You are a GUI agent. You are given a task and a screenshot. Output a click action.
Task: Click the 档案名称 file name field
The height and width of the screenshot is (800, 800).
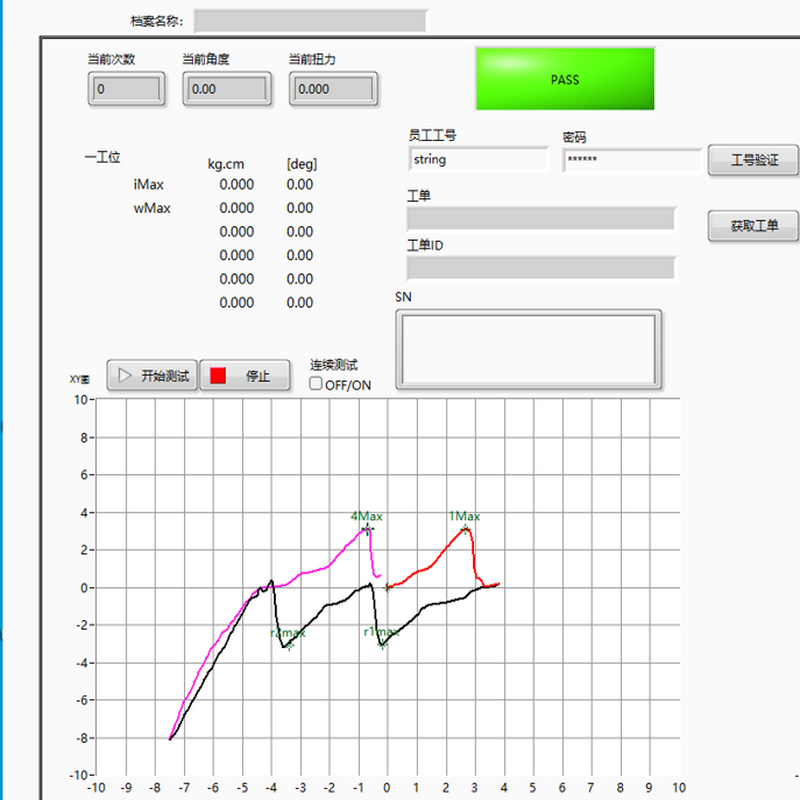[x=310, y=21]
